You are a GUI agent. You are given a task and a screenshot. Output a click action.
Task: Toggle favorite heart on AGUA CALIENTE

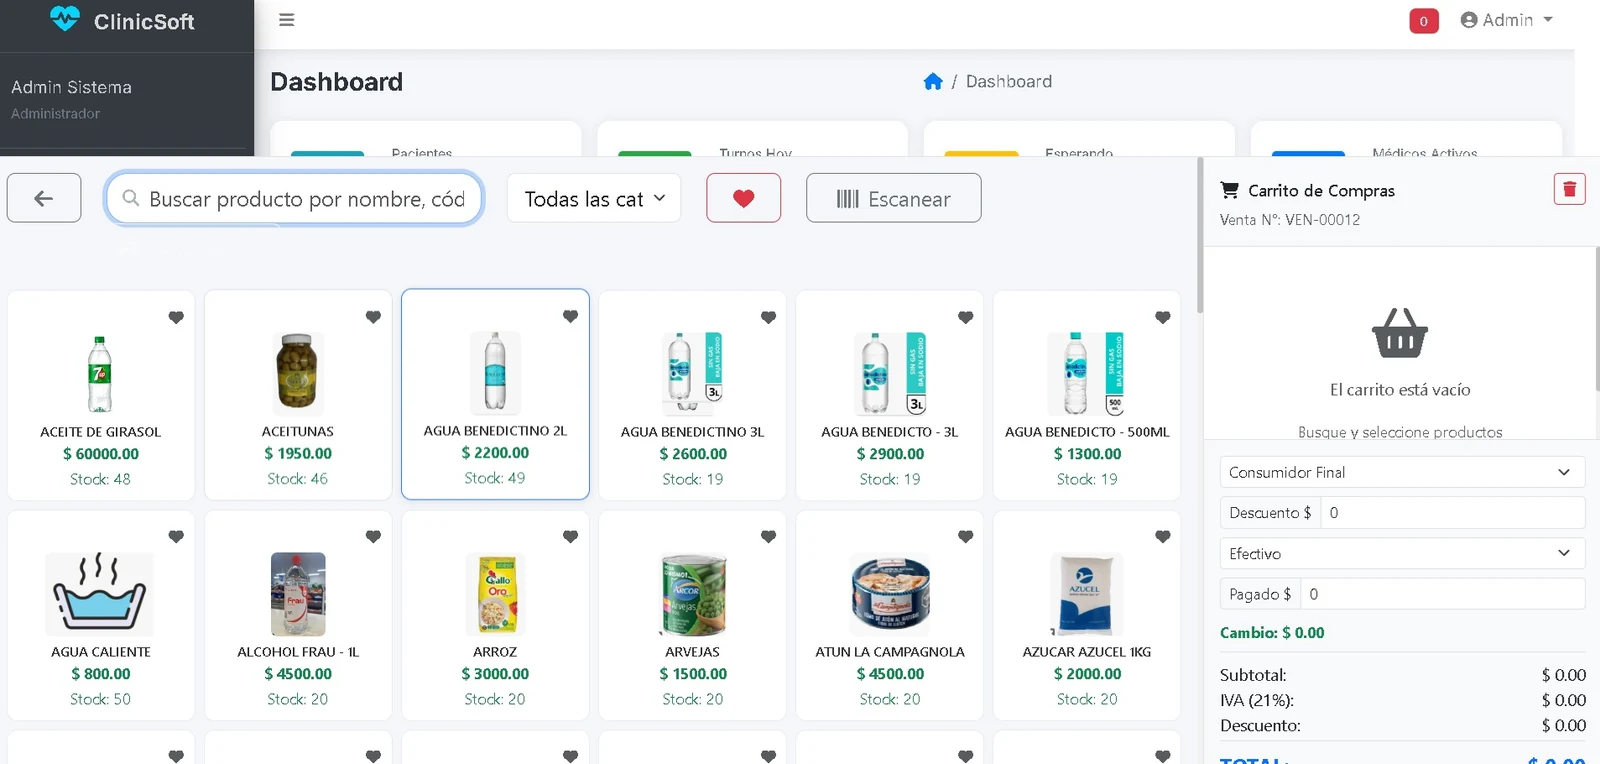click(x=176, y=537)
